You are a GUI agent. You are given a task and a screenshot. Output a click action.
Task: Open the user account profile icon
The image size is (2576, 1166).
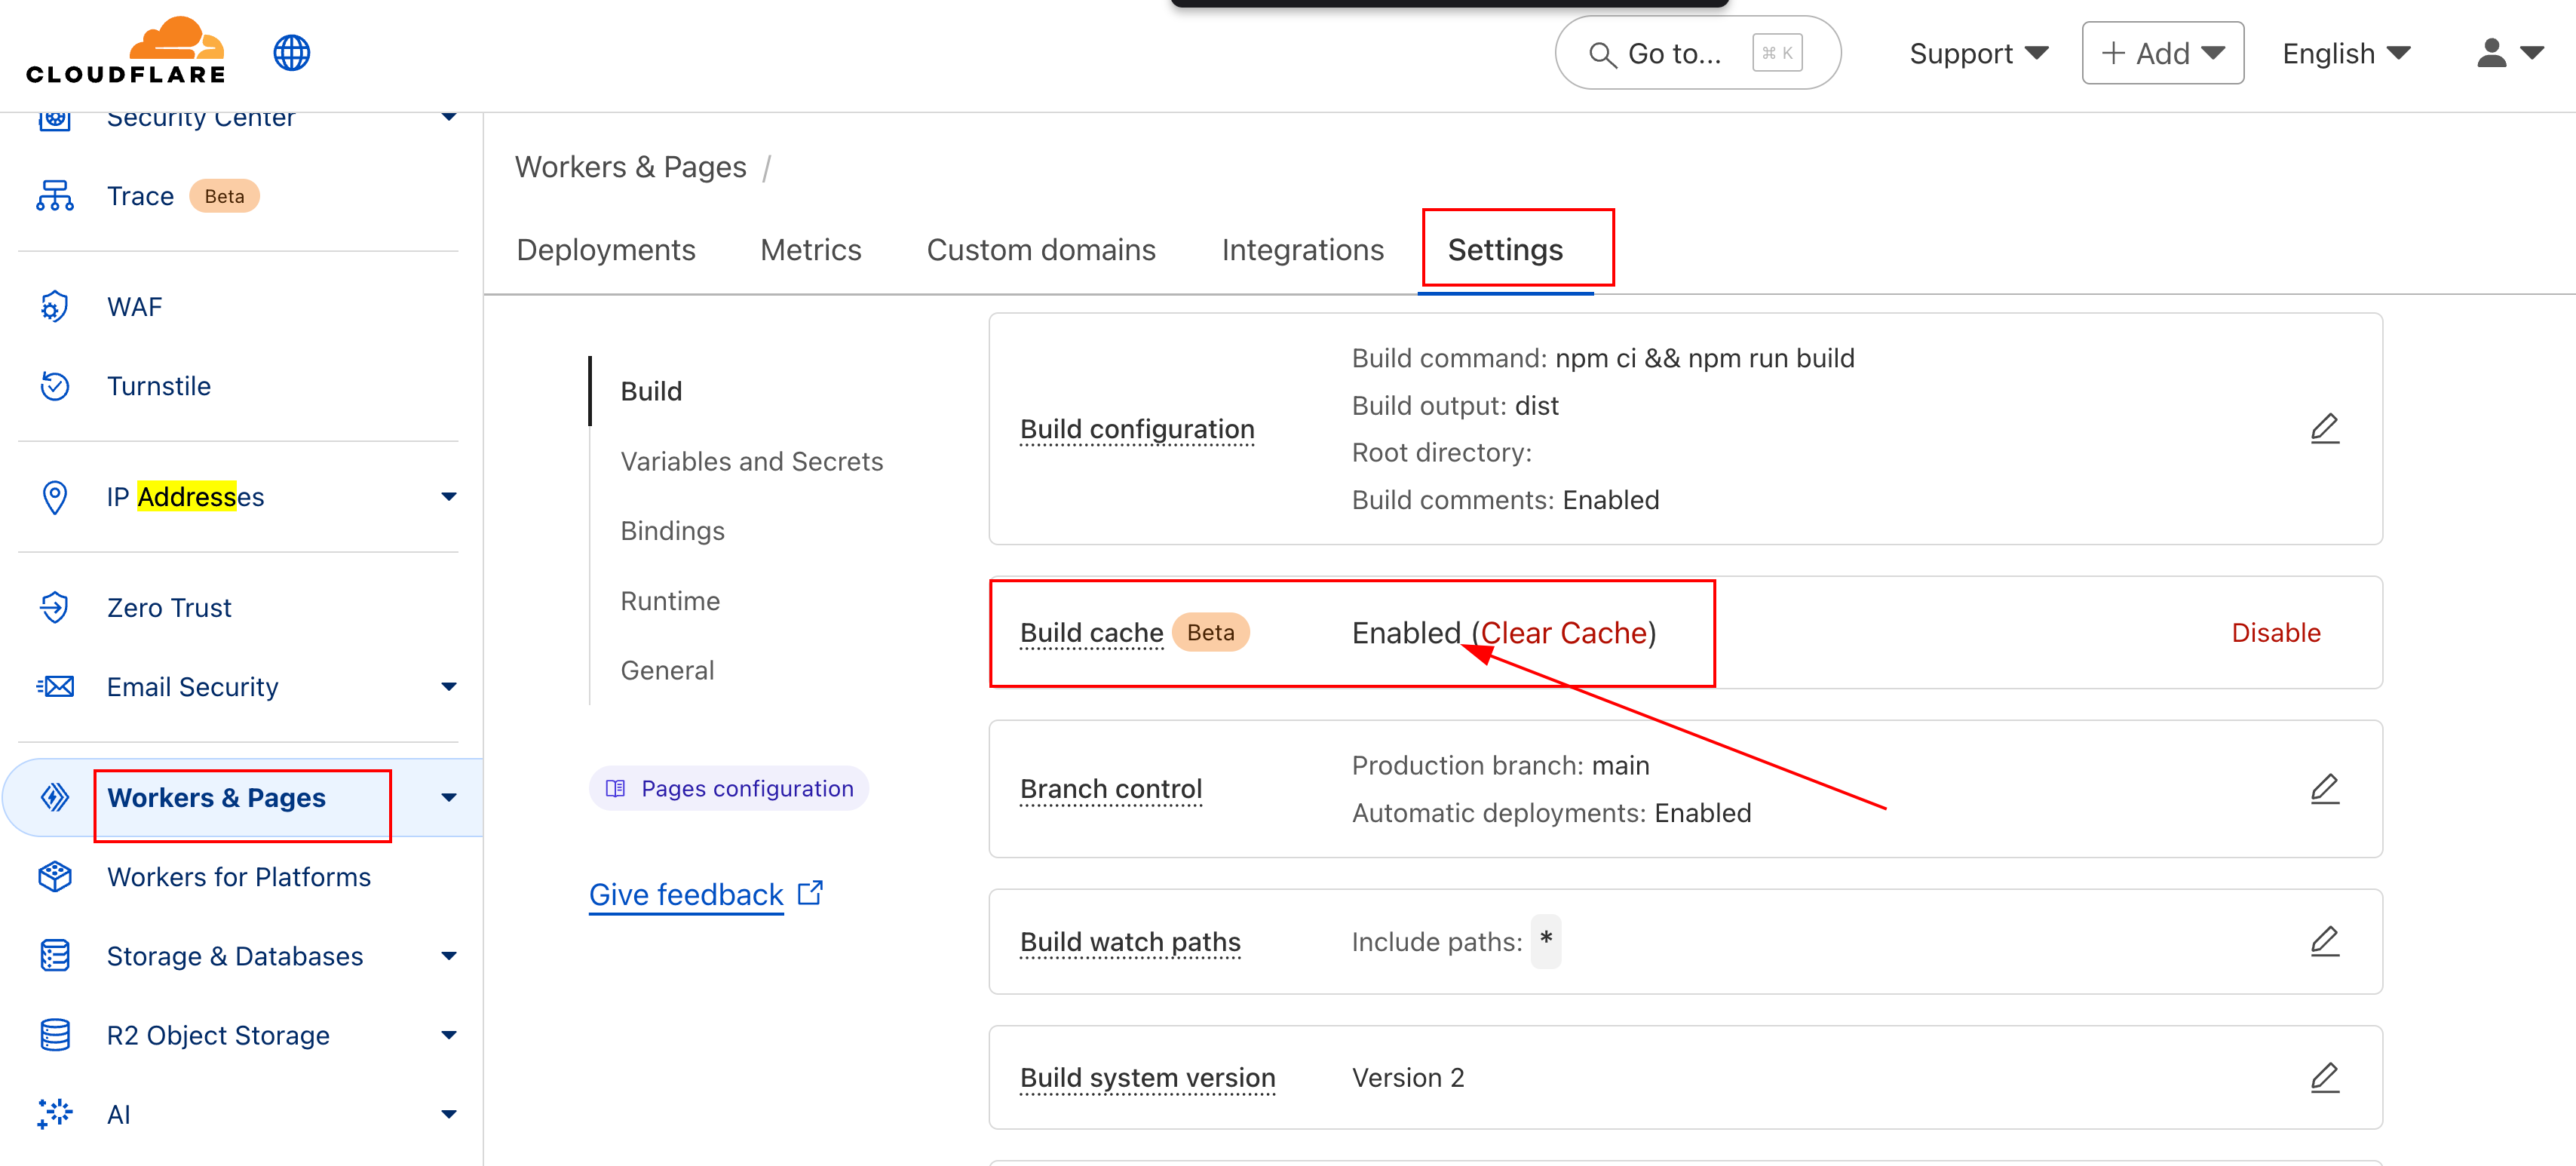click(x=2509, y=53)
